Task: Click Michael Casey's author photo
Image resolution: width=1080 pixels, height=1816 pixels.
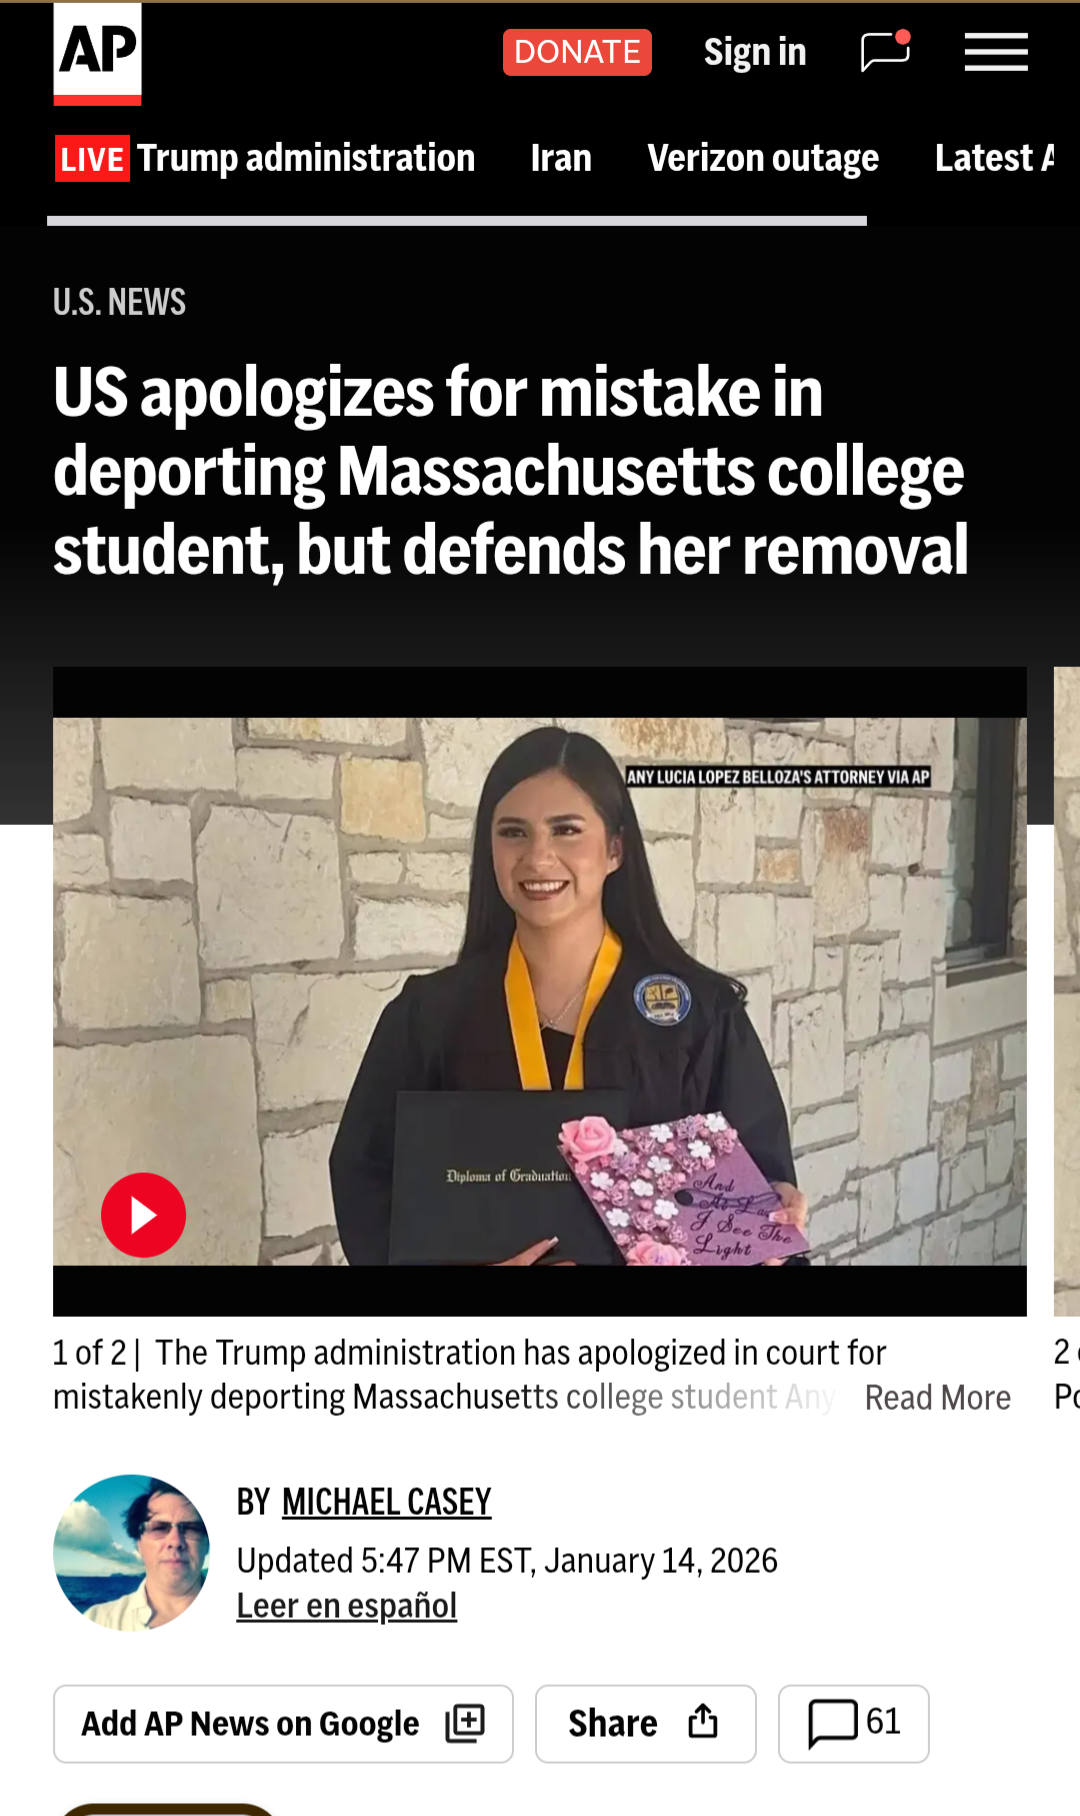Action: [131, 1553]
